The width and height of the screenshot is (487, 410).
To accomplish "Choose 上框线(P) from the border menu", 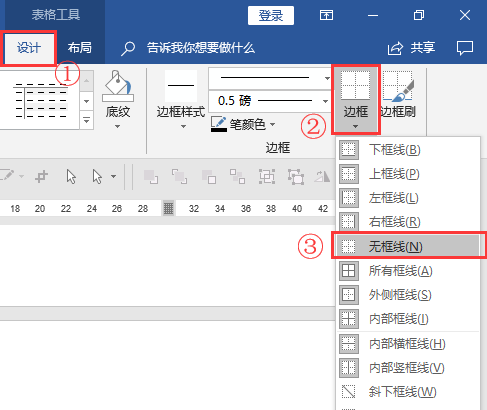I will 408,174.
